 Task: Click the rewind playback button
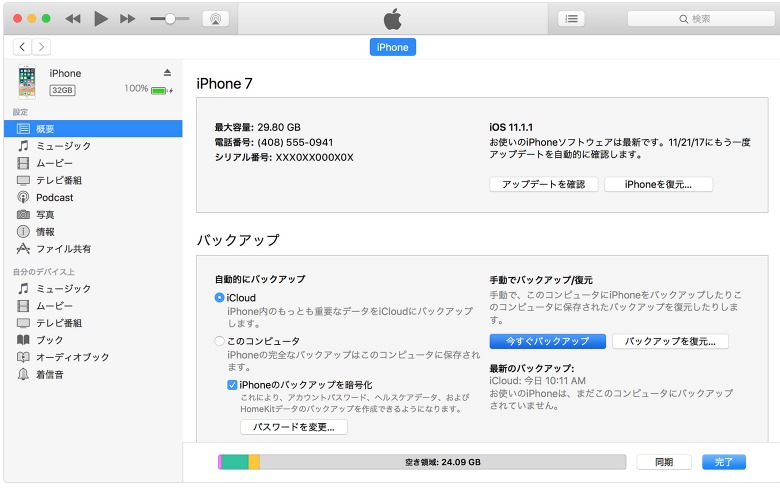pyautogui.click(x=73, y=19)
